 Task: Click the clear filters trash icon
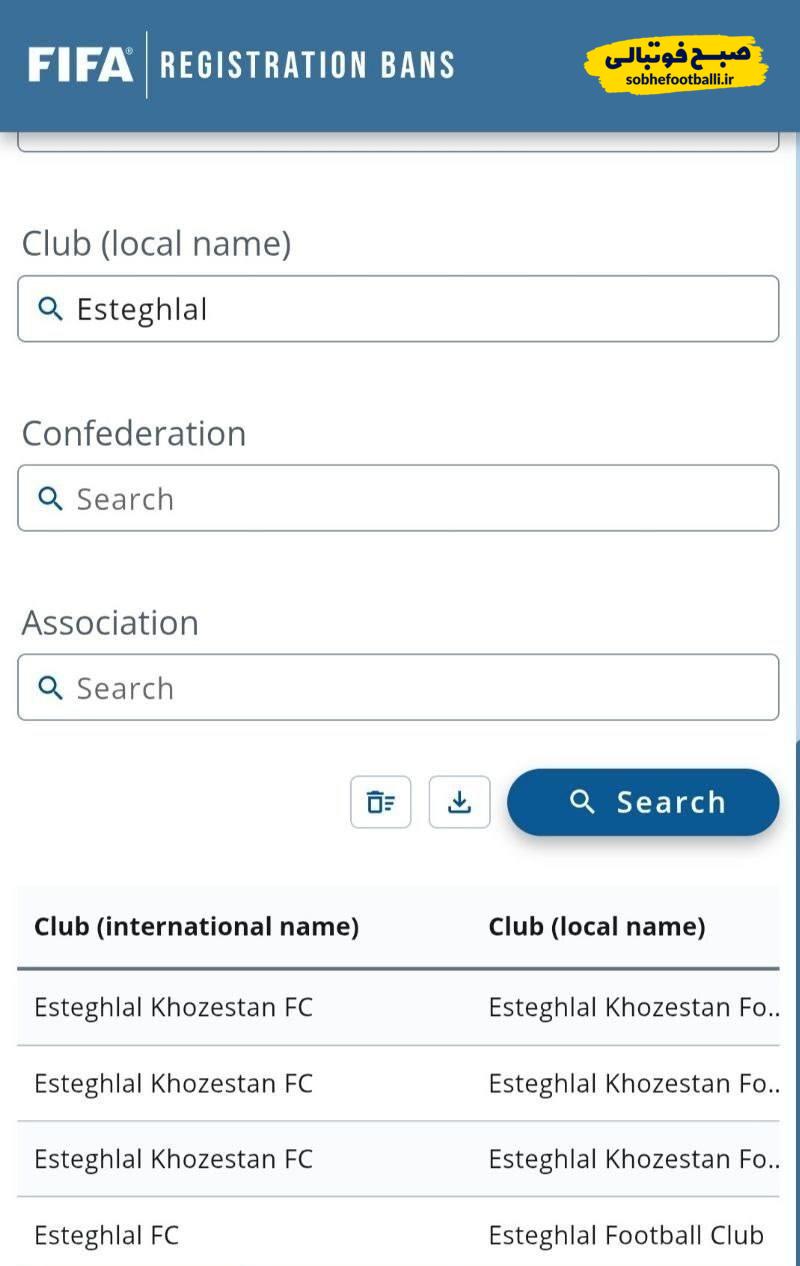point(380,802)
